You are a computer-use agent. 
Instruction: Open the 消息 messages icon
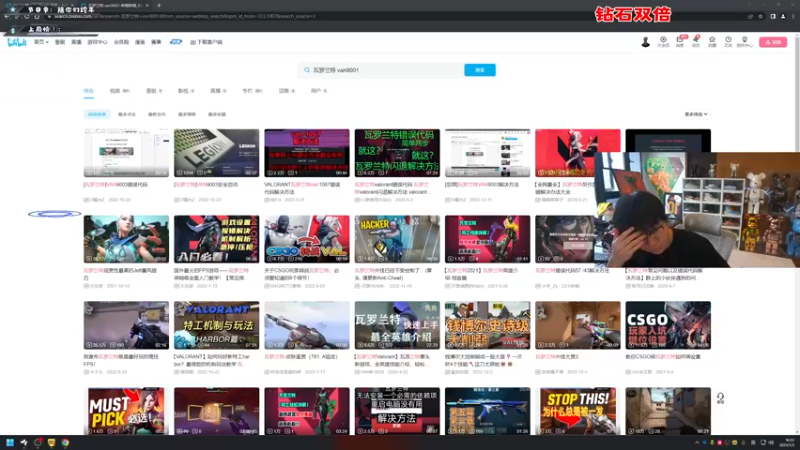[680, 42]
